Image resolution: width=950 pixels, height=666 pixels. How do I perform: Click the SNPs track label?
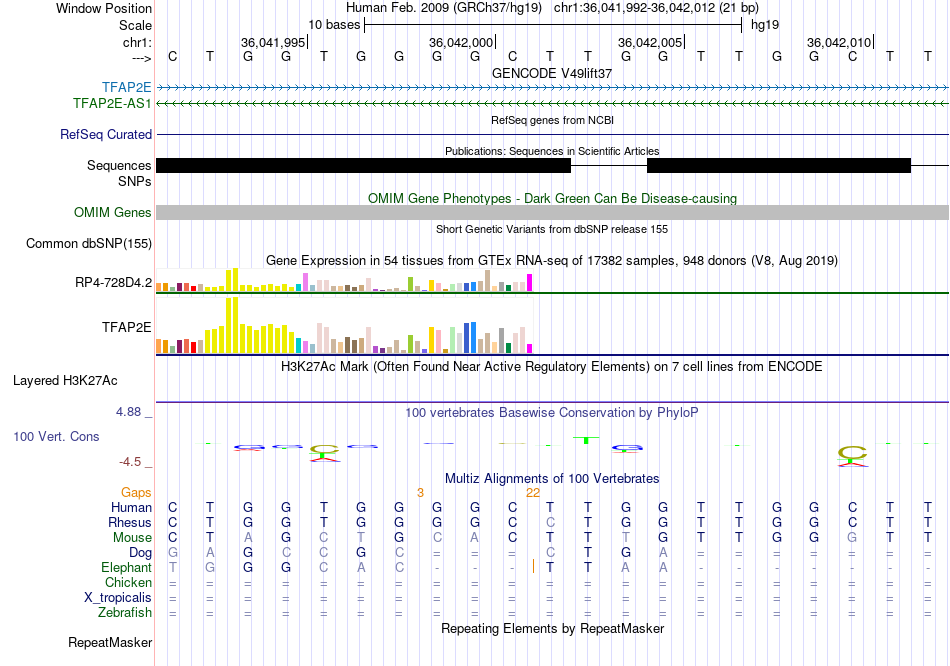(135, 181)
